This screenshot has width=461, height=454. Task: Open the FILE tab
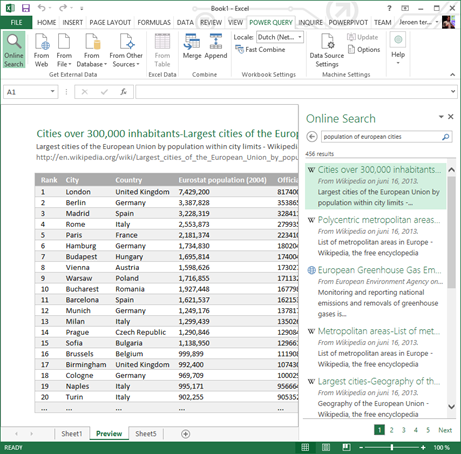pos(16,23)
